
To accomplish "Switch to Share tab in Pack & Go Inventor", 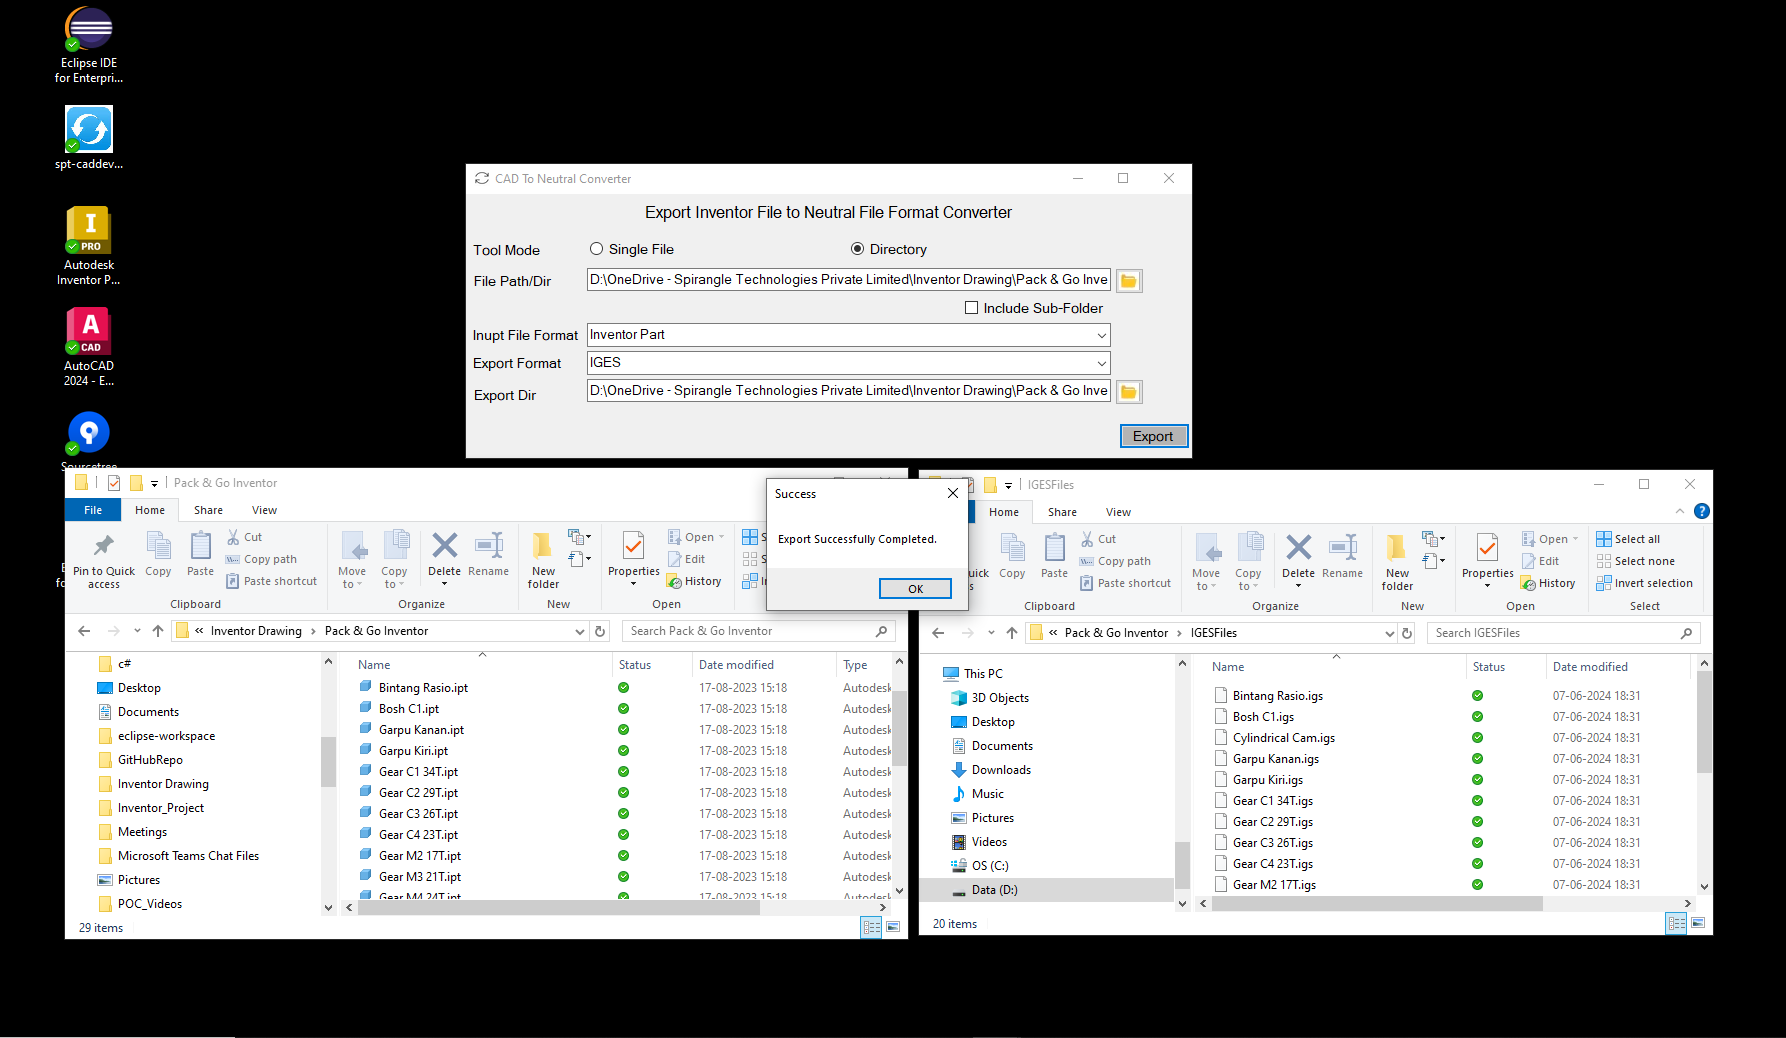I will [208, 510].
